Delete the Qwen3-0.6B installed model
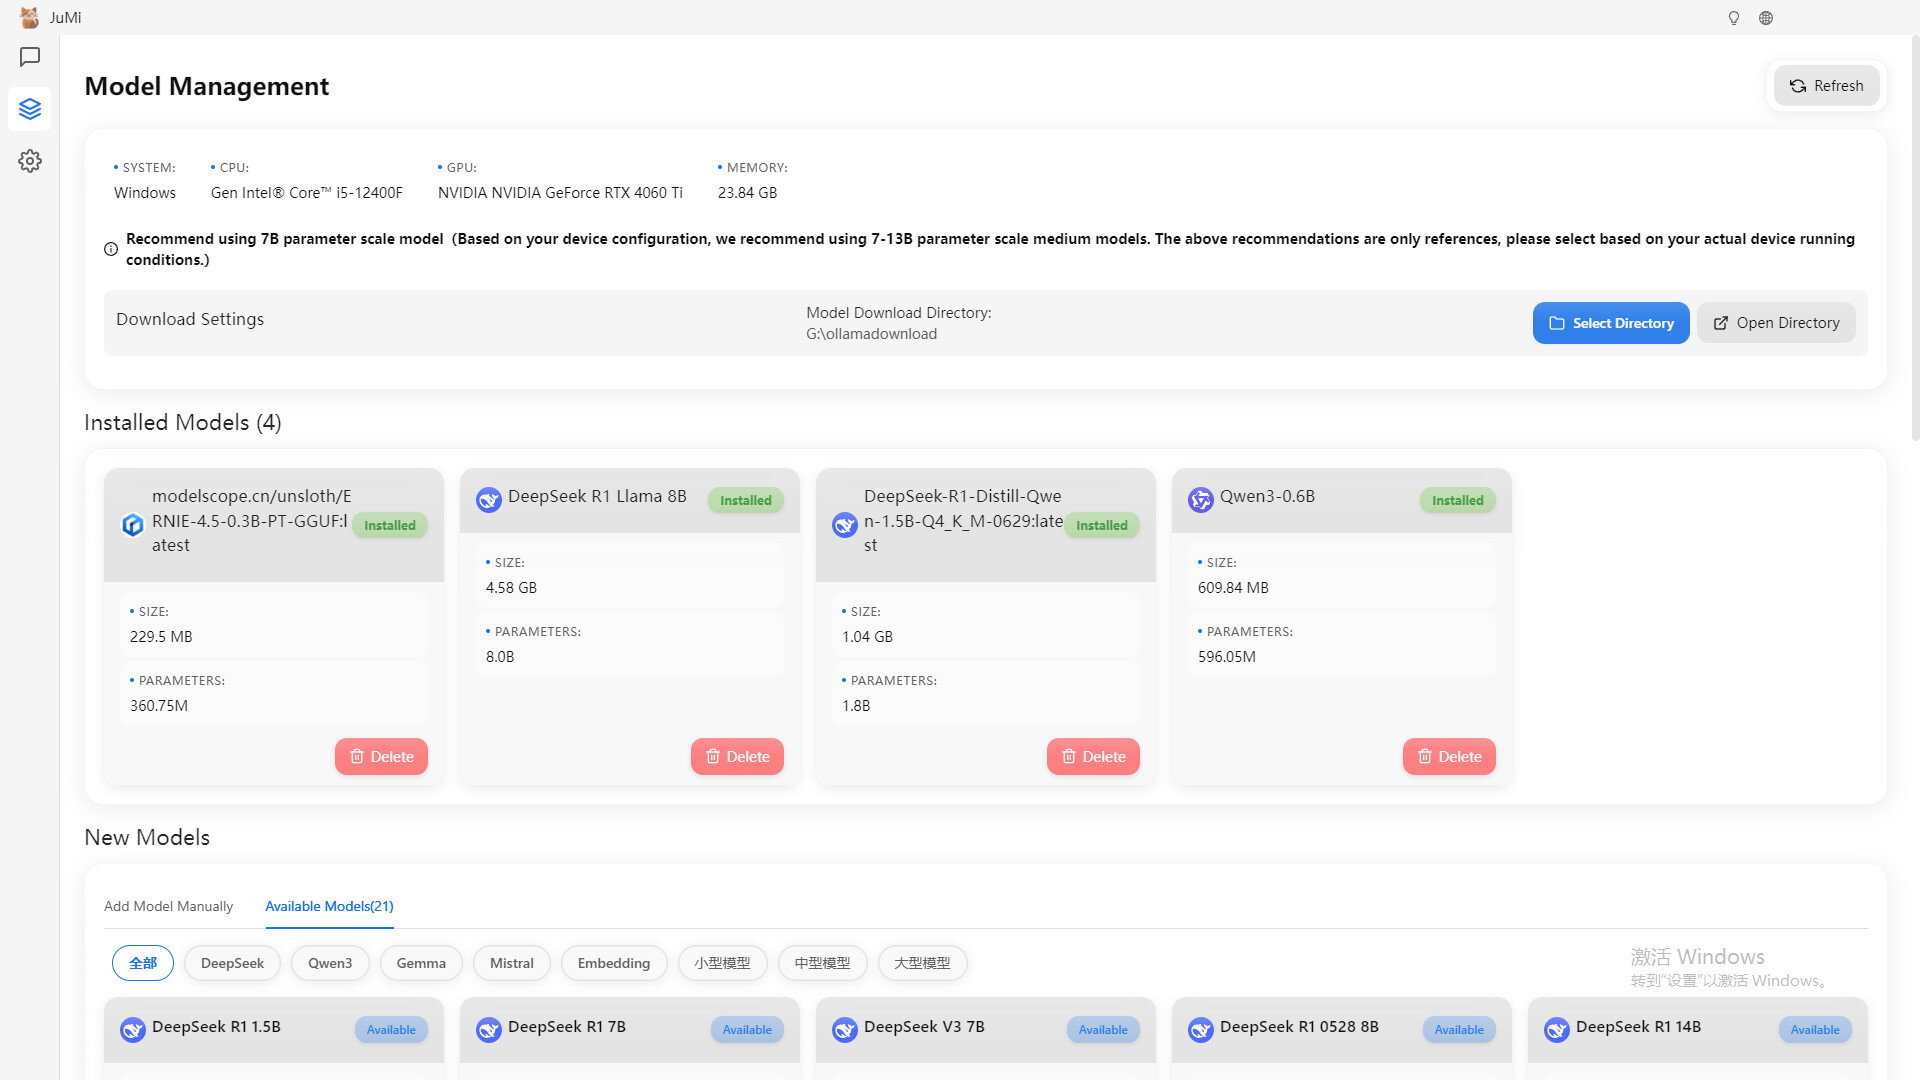Viewport: 1920px width, 1080px height. pyautogui.click(x=1449, y=756)
